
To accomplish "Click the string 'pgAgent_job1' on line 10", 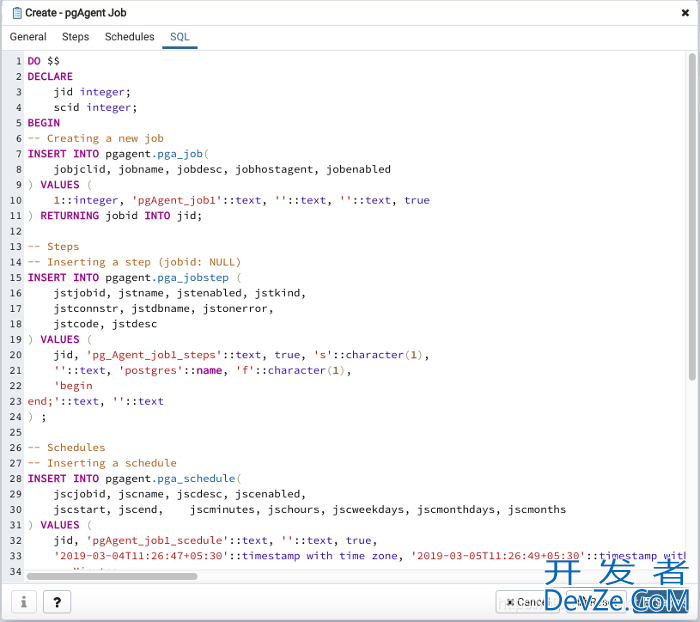I will point(177,200).
